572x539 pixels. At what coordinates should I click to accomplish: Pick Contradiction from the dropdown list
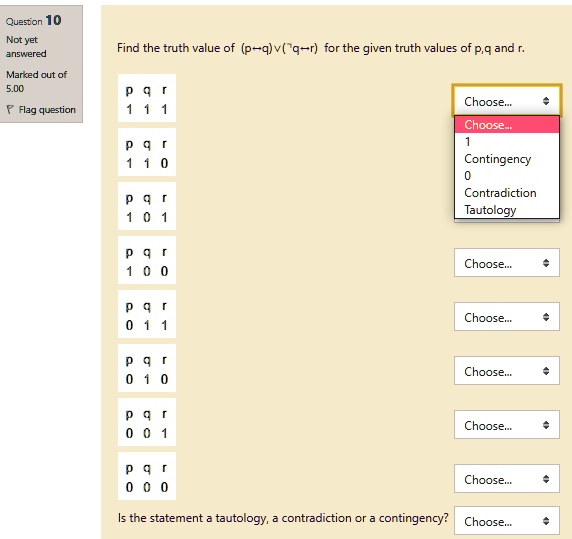506,193
